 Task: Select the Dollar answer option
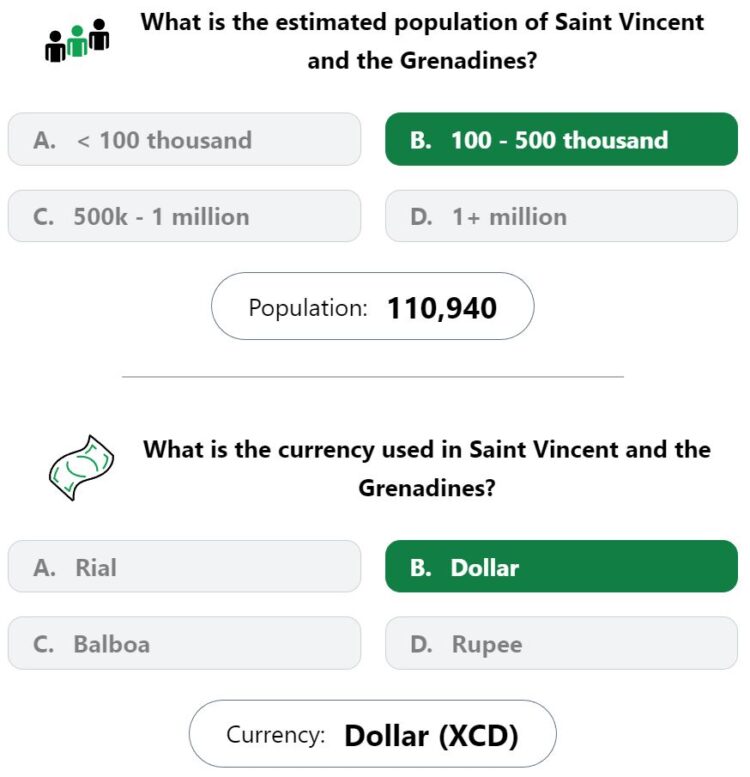click(561, 566)
